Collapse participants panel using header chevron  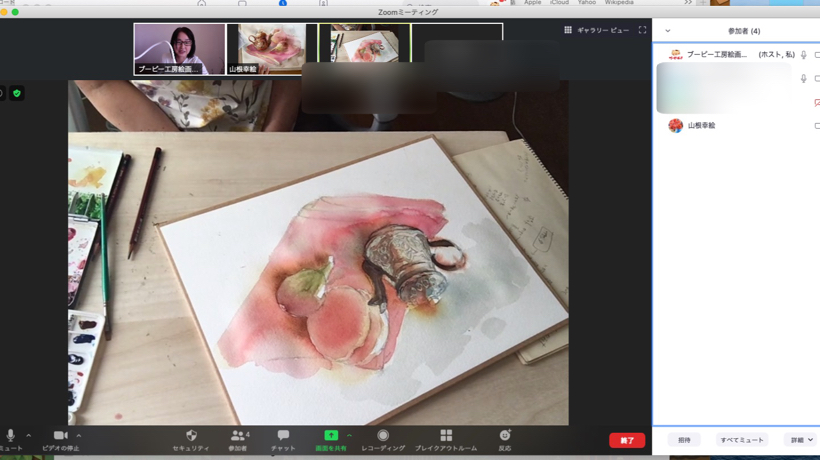[x=668, y=31]
